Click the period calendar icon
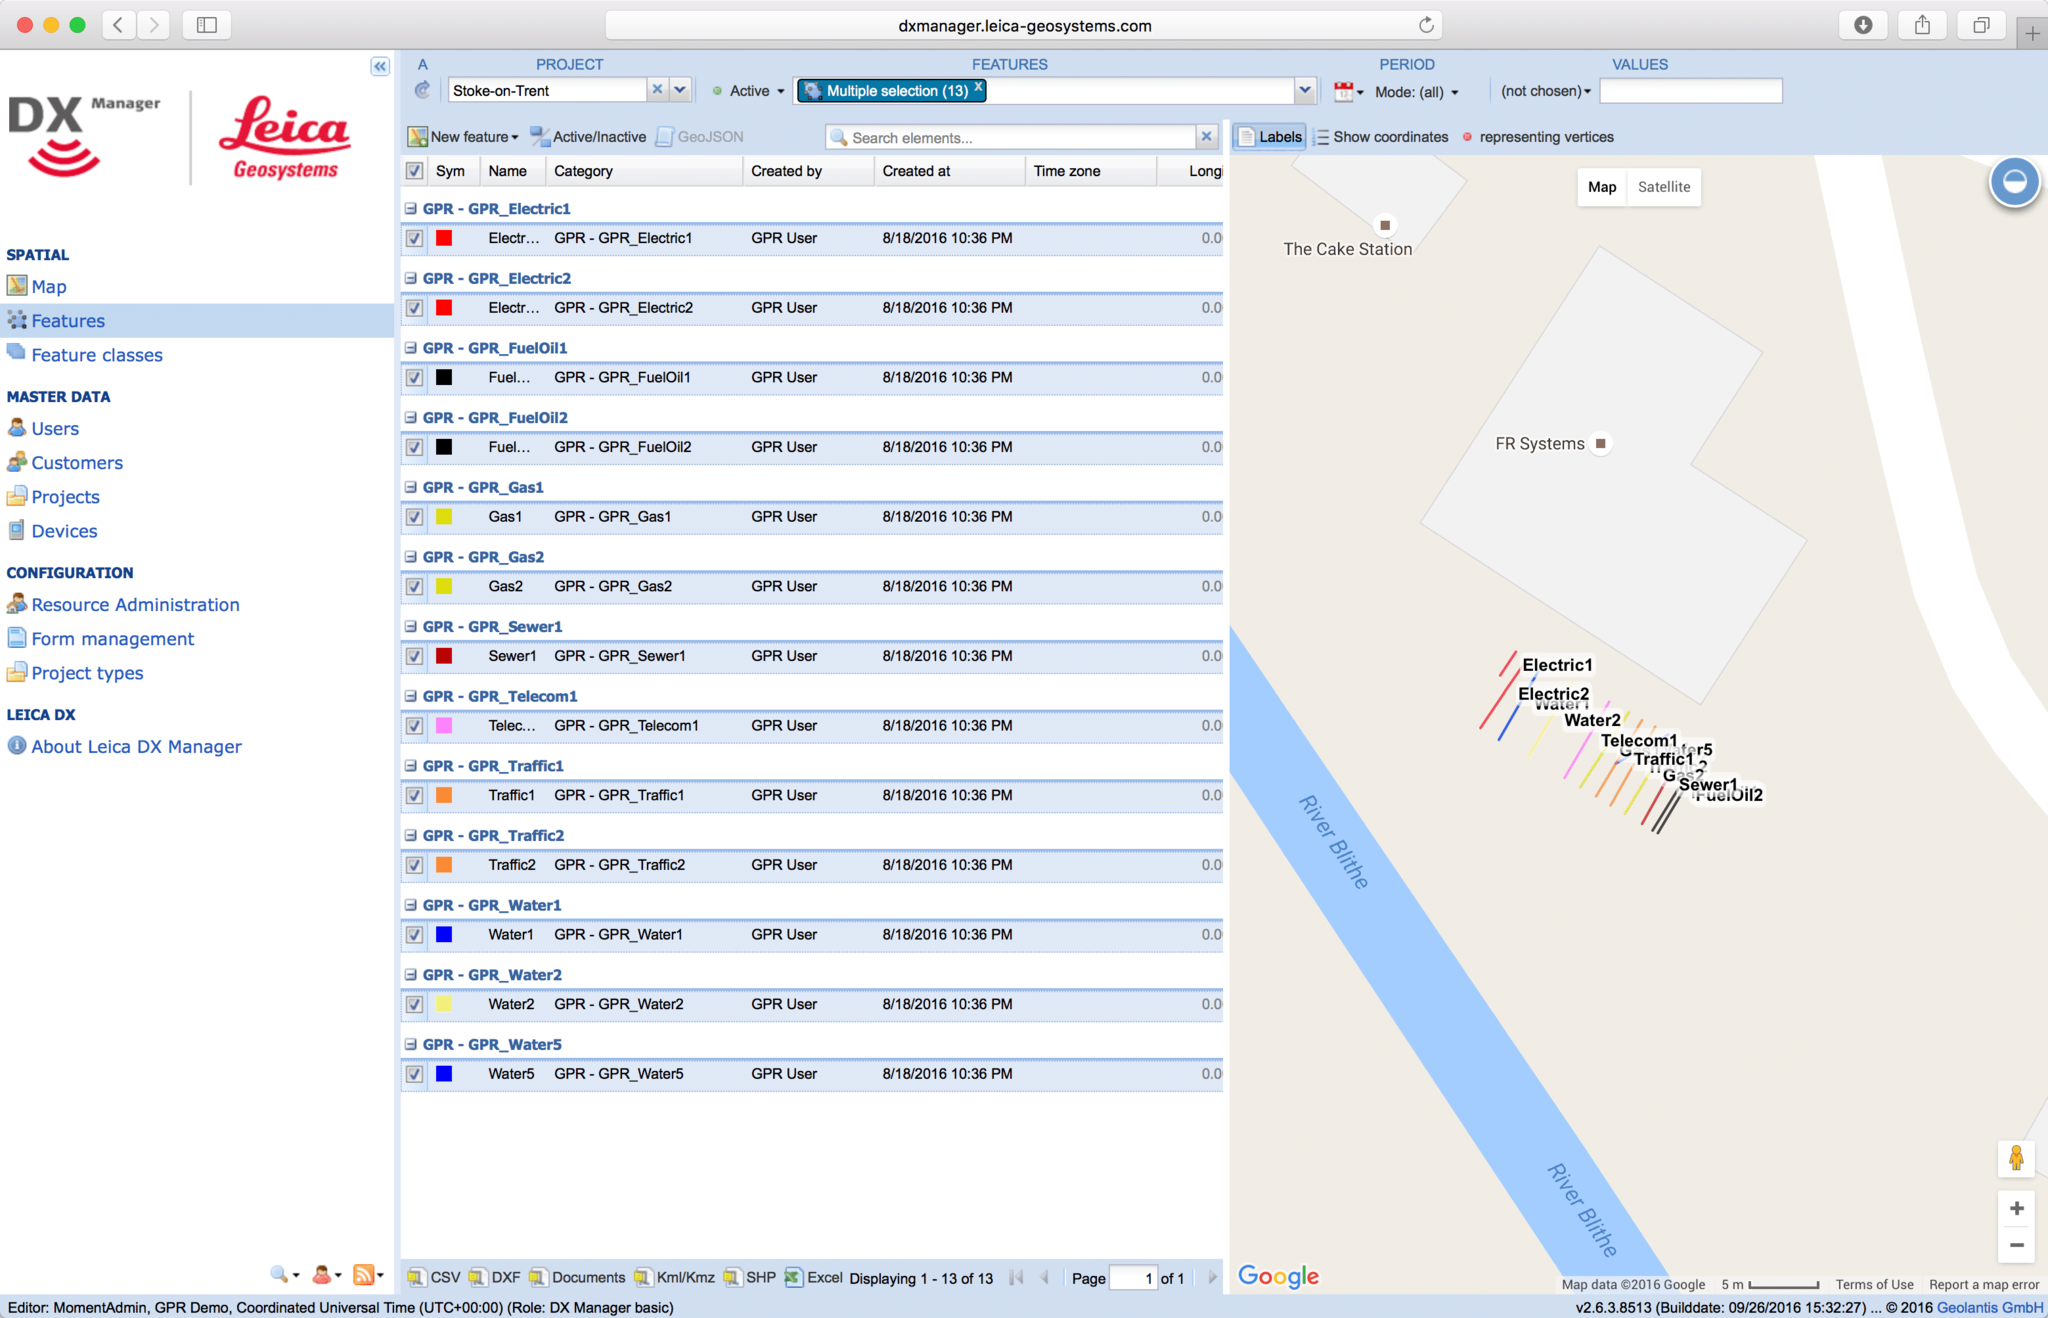The width and height of the screenshot is (2048, 1318). (1344, 91)
